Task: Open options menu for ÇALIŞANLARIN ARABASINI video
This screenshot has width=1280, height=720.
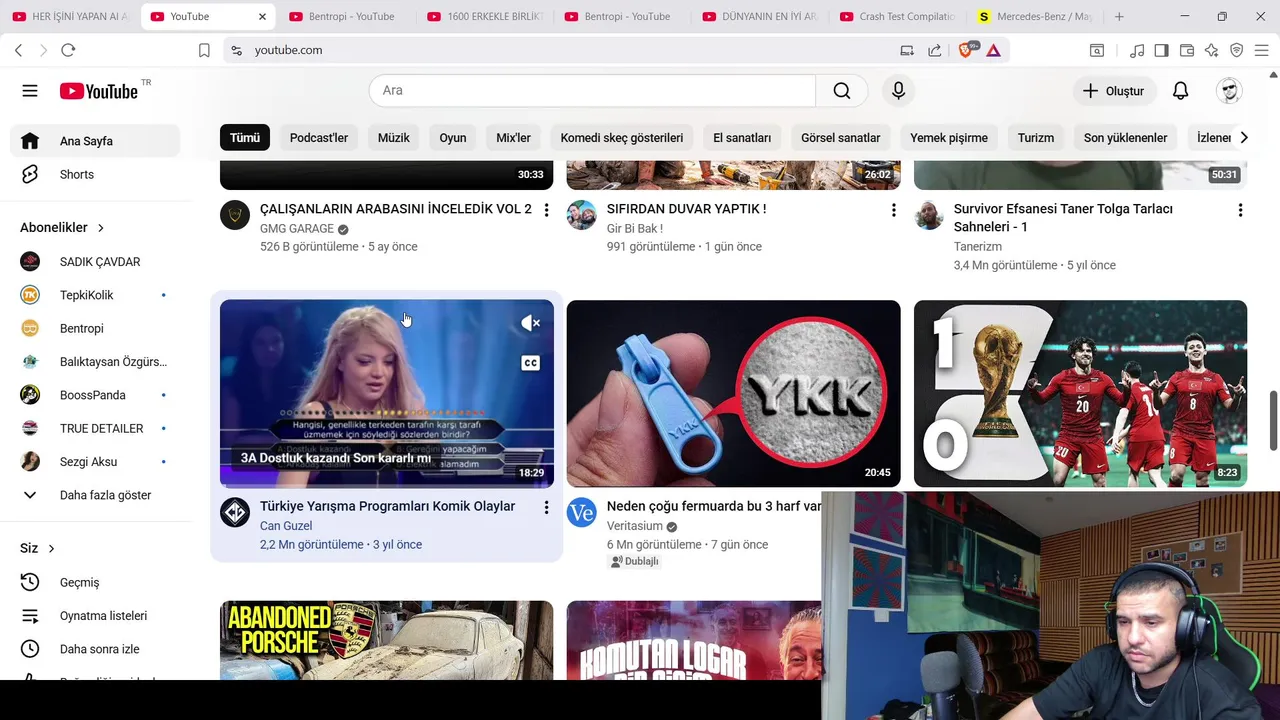Action: coord(546,210)
